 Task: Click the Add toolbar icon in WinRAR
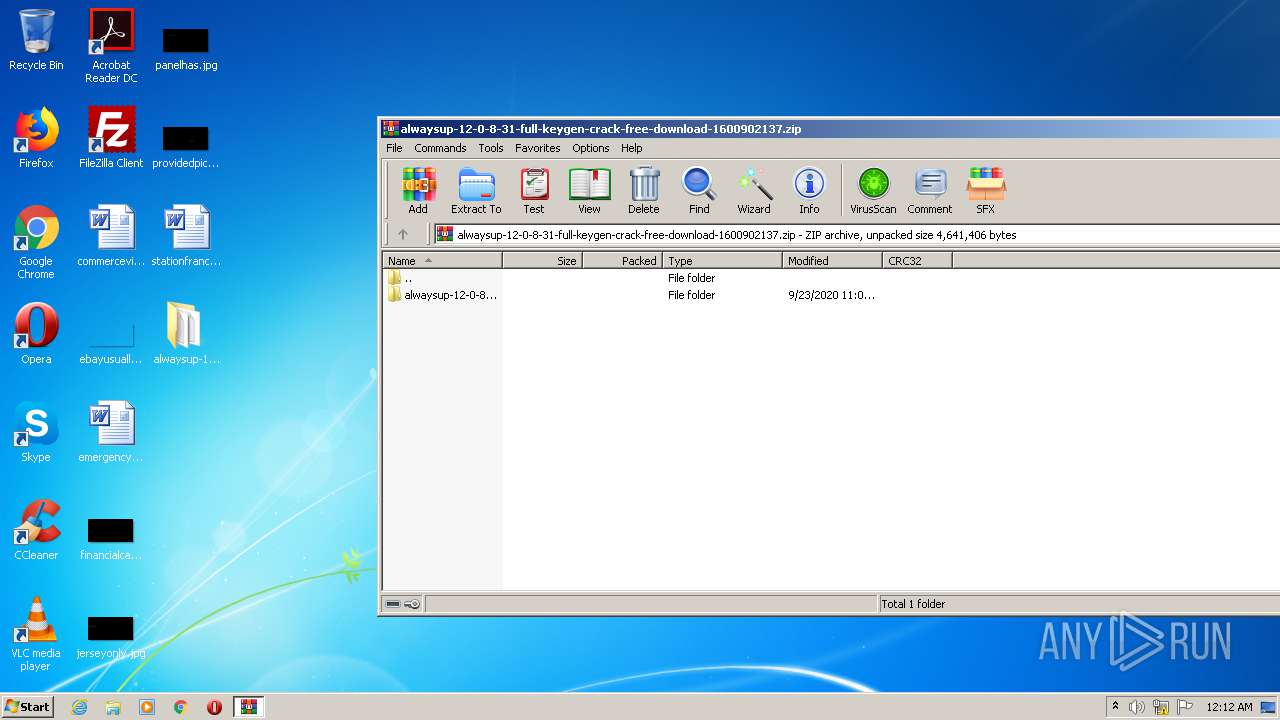(418, 191)
